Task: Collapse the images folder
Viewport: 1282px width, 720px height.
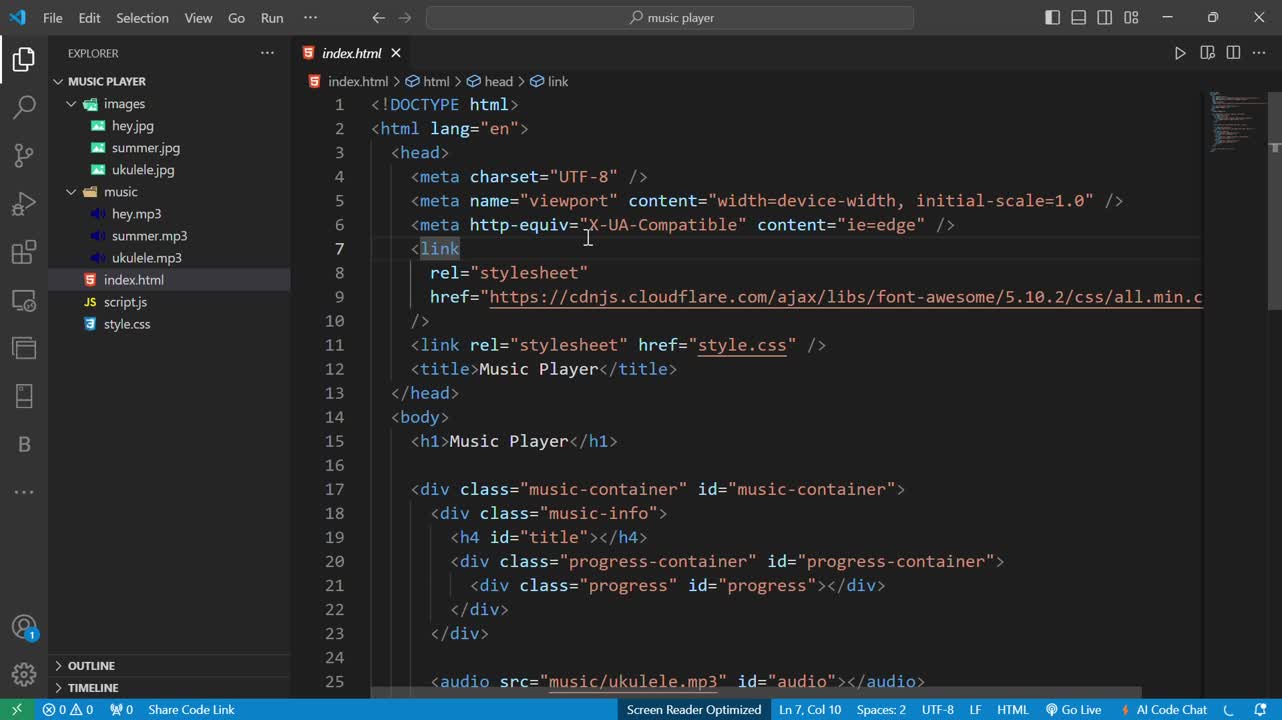Action: 124,104
